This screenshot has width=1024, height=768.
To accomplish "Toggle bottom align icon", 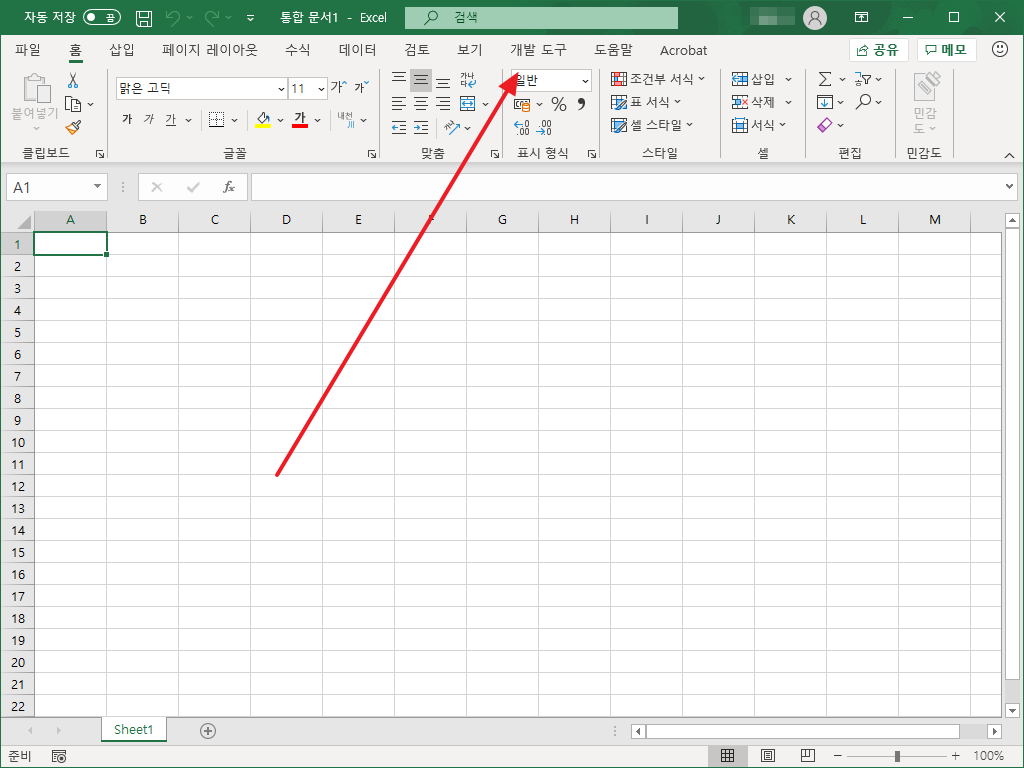I will (x=443, y=81).
